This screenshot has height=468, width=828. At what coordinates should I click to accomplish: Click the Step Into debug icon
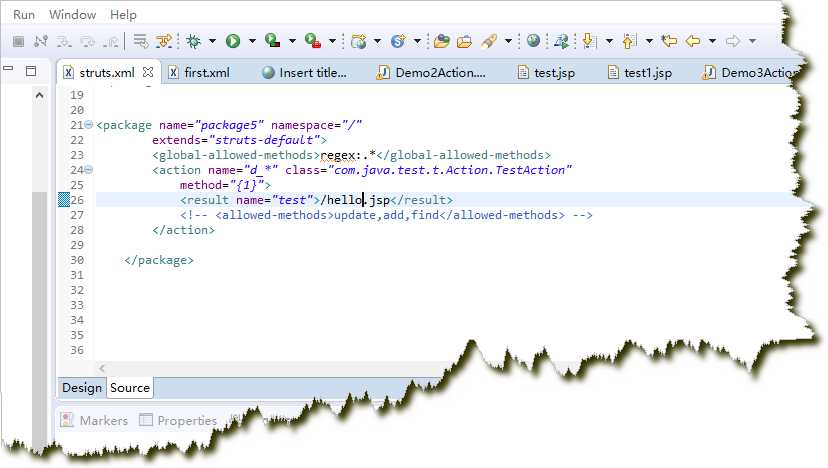(x=64, y=41)
